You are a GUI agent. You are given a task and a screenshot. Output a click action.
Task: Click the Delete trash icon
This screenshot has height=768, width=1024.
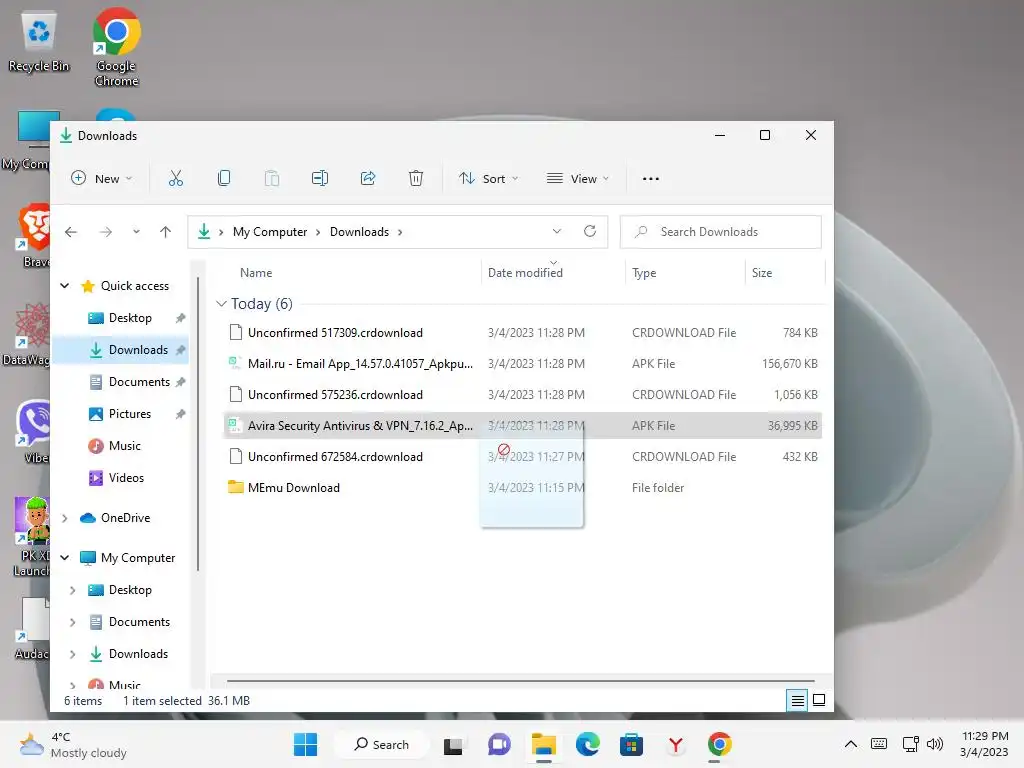[416, 178]
